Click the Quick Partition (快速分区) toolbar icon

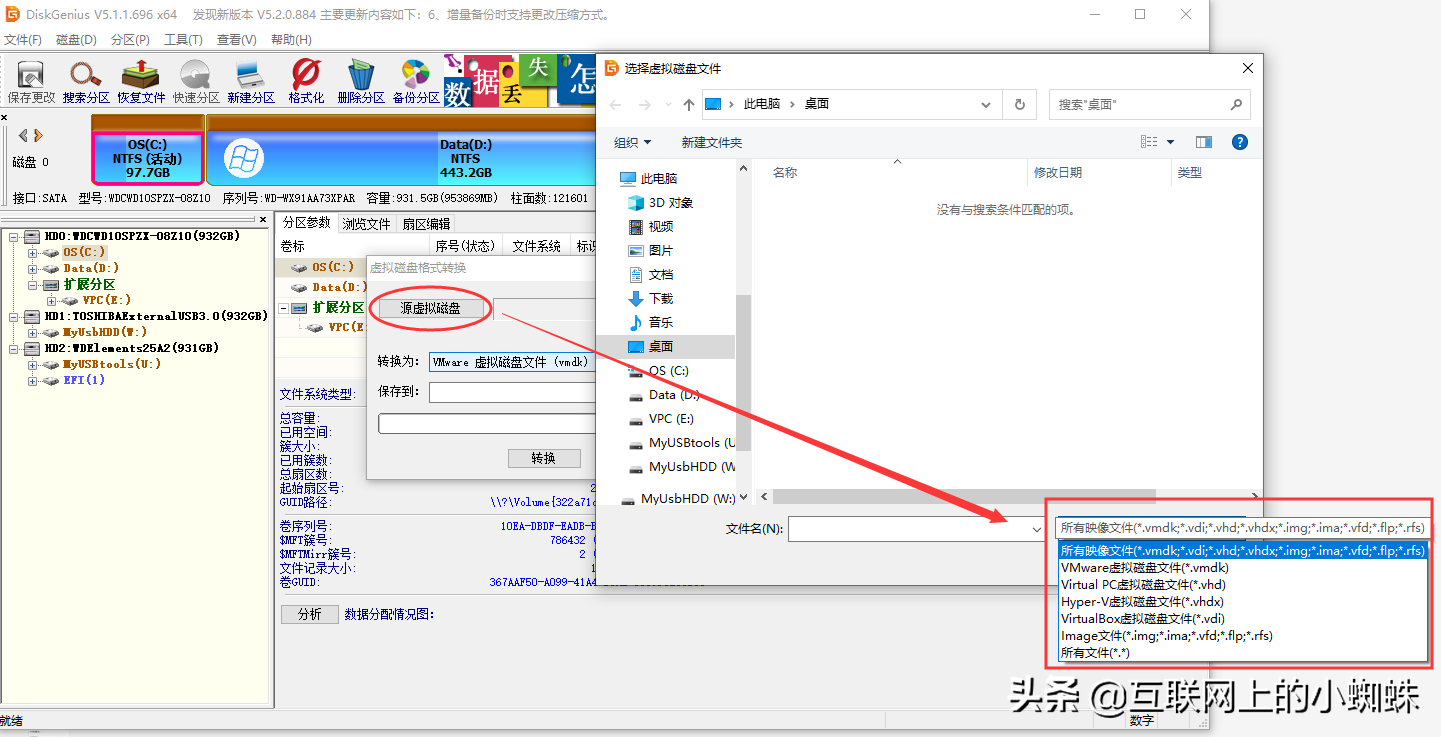point(196,82)
